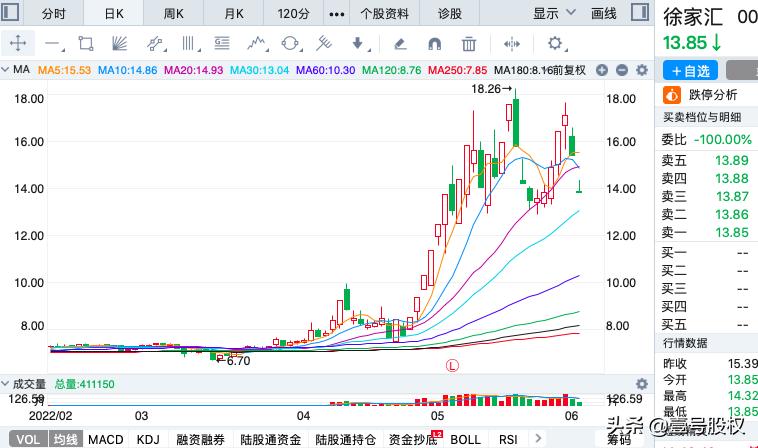Select the KDJ indicator tab

click(148, 439)
